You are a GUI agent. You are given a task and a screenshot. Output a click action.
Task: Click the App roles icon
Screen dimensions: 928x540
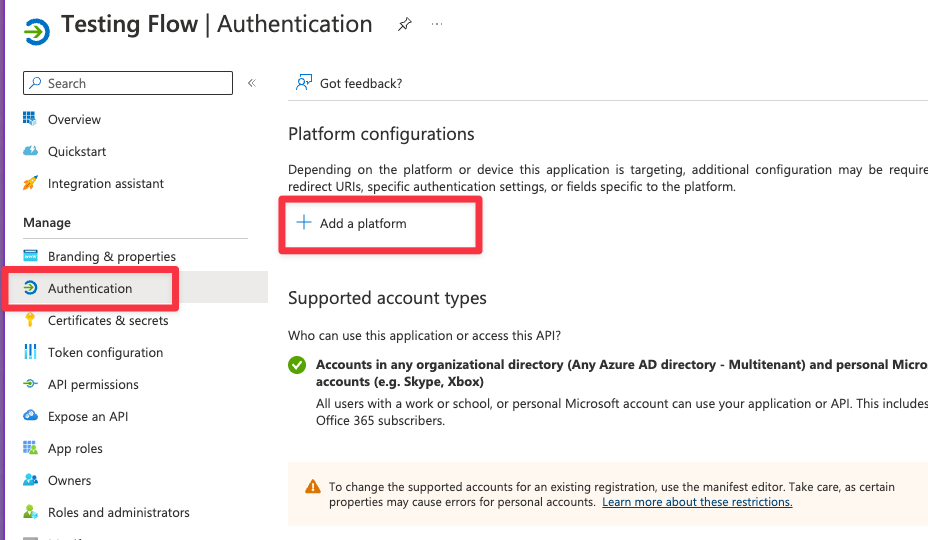point(30,448)
